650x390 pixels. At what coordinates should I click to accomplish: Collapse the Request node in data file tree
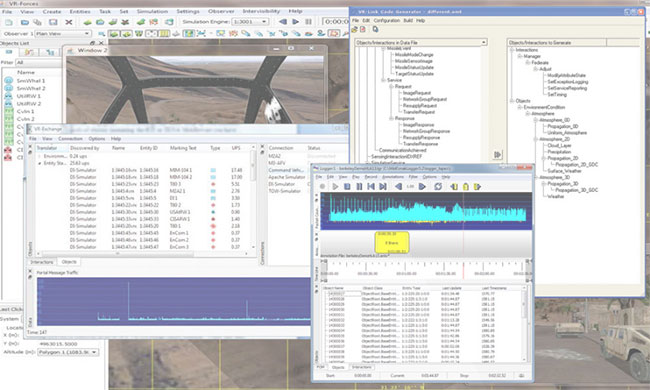pos(391,86)
